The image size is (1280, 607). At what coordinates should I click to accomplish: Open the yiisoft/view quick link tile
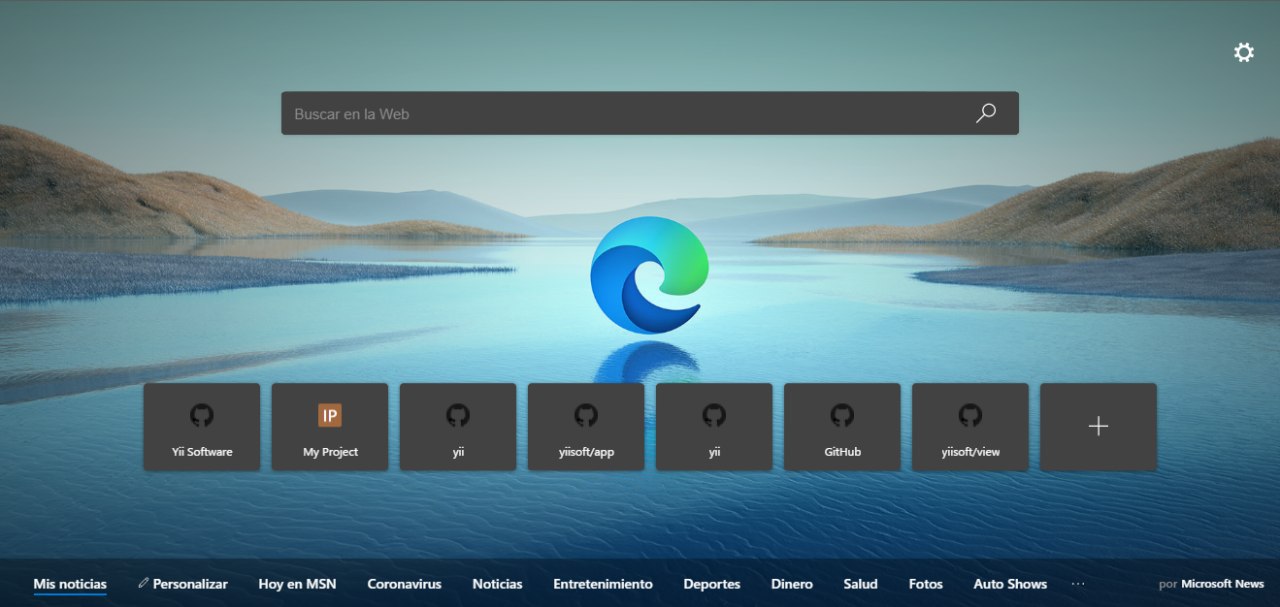[970, 427]
